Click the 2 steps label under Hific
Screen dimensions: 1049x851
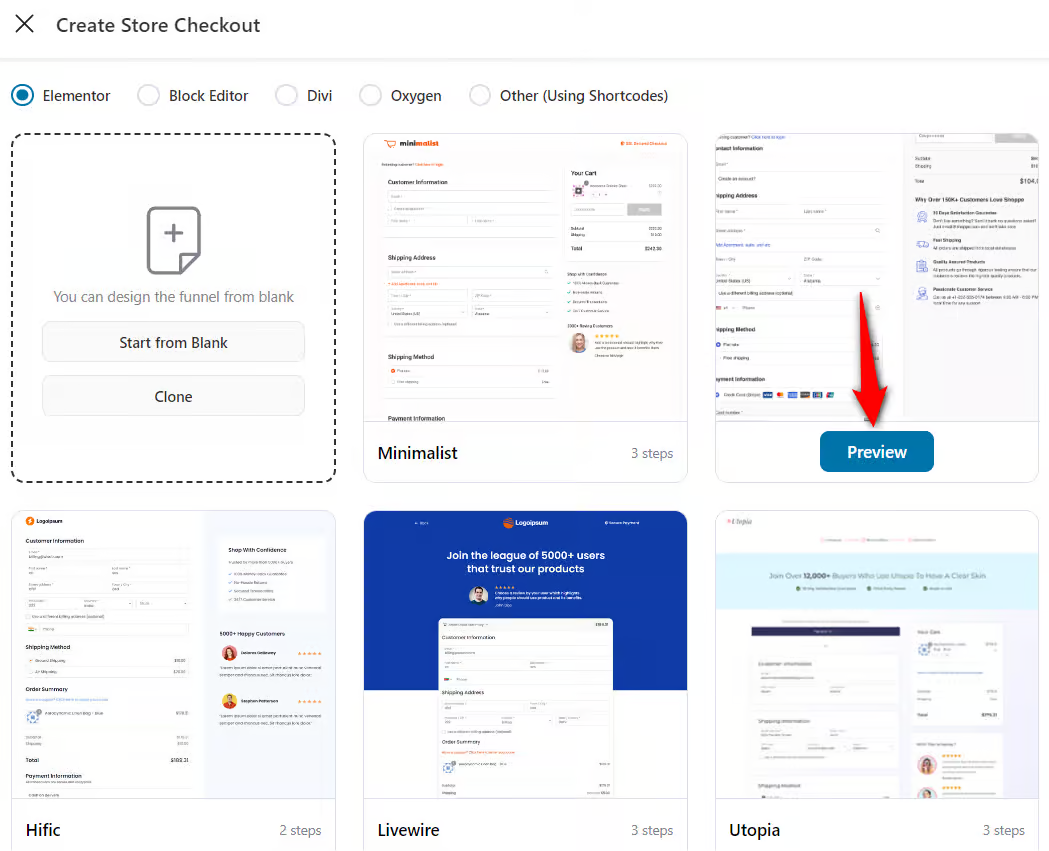(300, 830)
